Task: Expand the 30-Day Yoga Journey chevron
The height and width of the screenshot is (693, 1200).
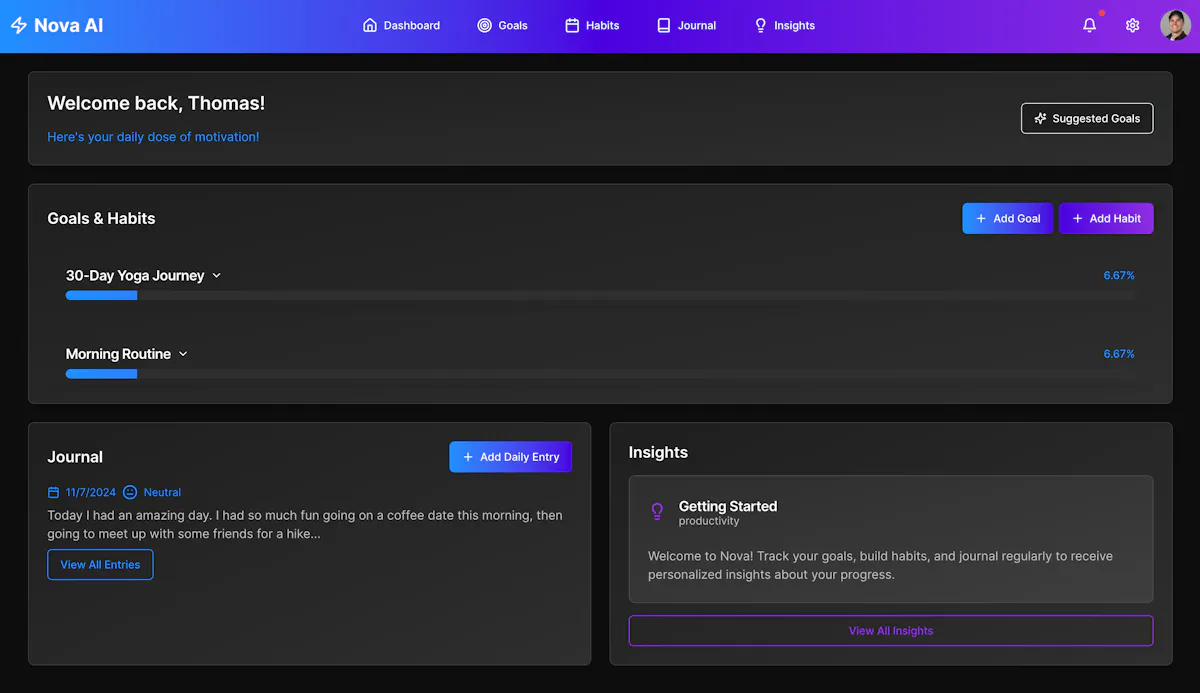Action: point(217,276)
